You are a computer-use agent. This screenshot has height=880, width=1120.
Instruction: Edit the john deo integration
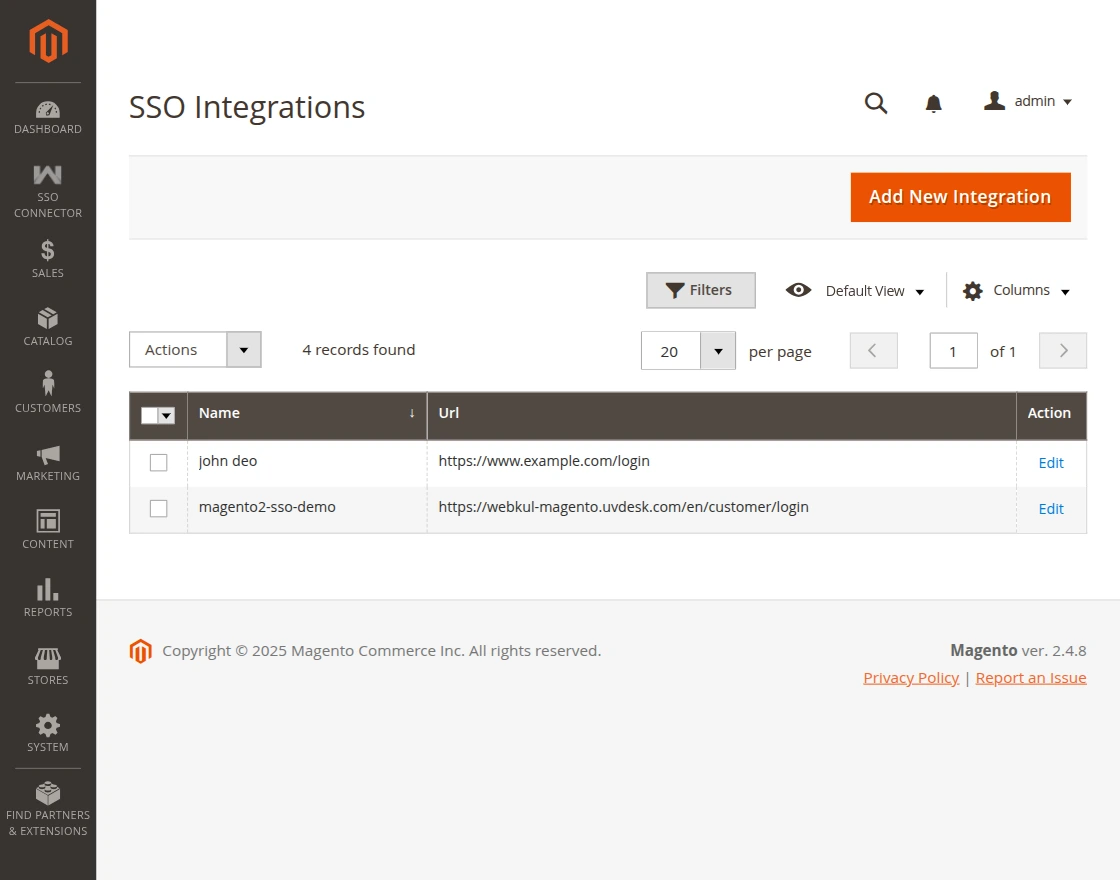click(1051, 462)
